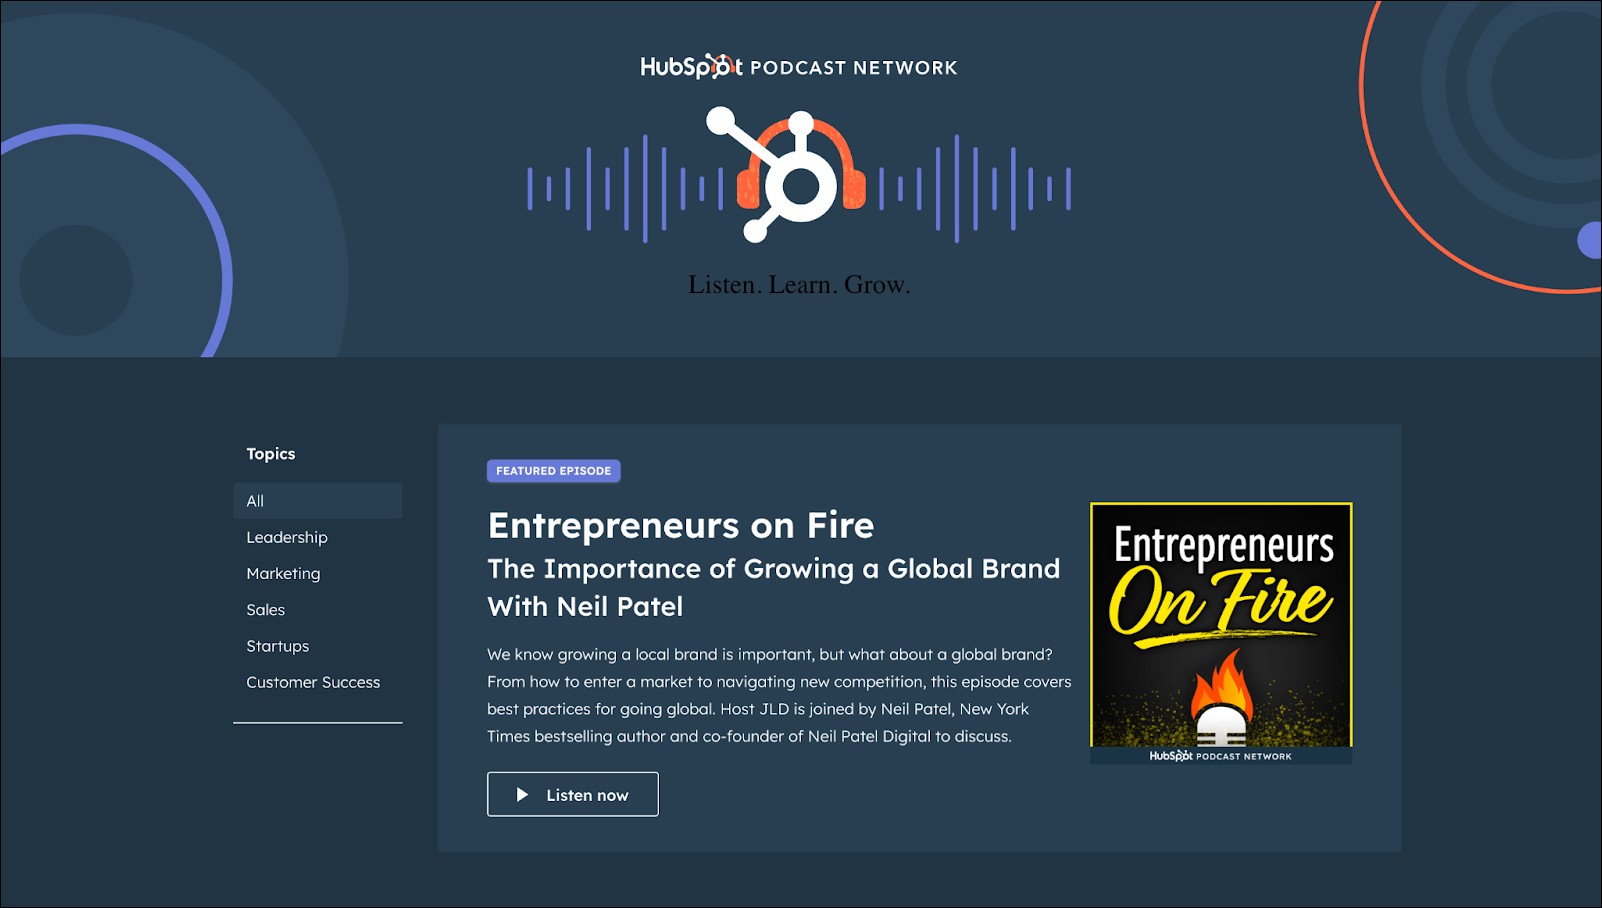The height and width of the screenshot is (908, 1602).
Task: Click the Topics heading
Action: click(271, 454)
